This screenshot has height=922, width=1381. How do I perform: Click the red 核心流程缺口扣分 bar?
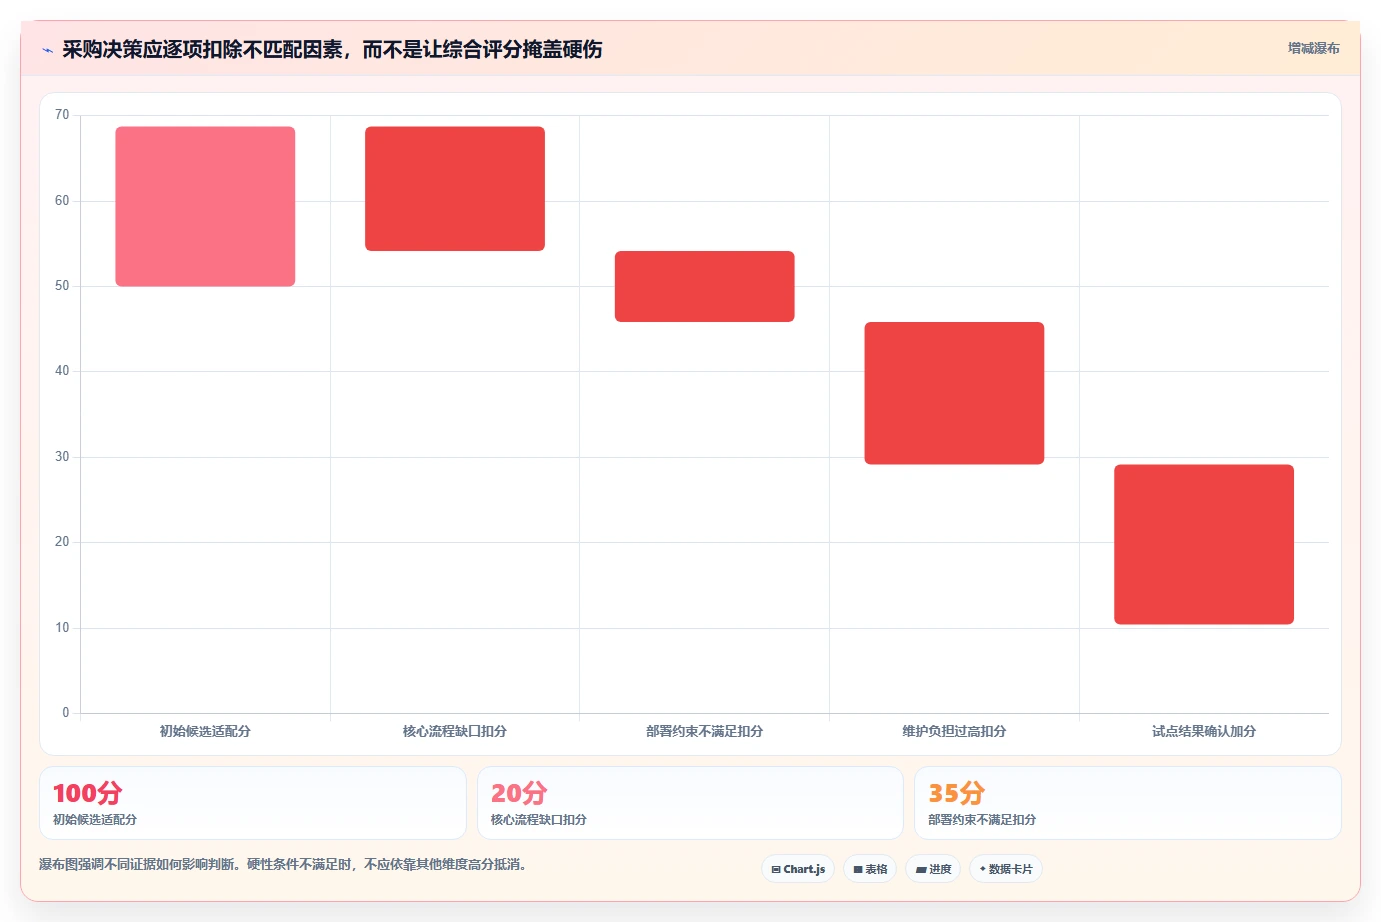tap(455, 188)
